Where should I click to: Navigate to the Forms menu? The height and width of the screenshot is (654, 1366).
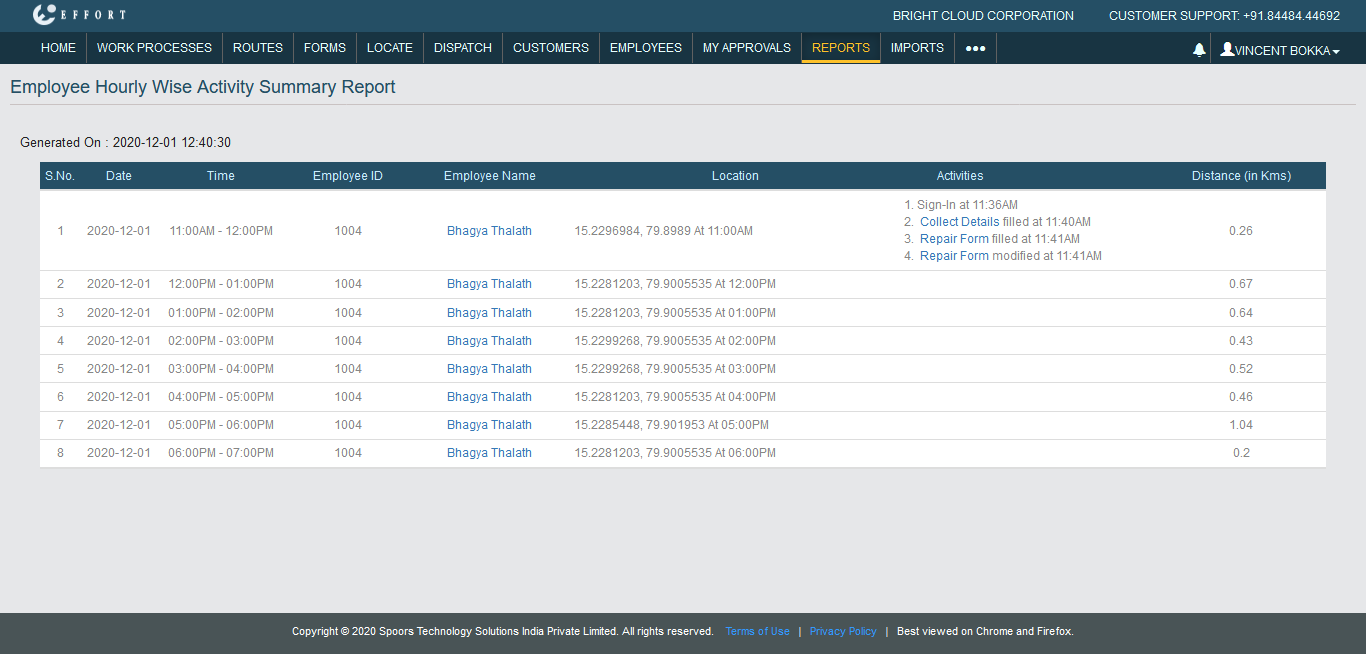[x=325, y=47]
